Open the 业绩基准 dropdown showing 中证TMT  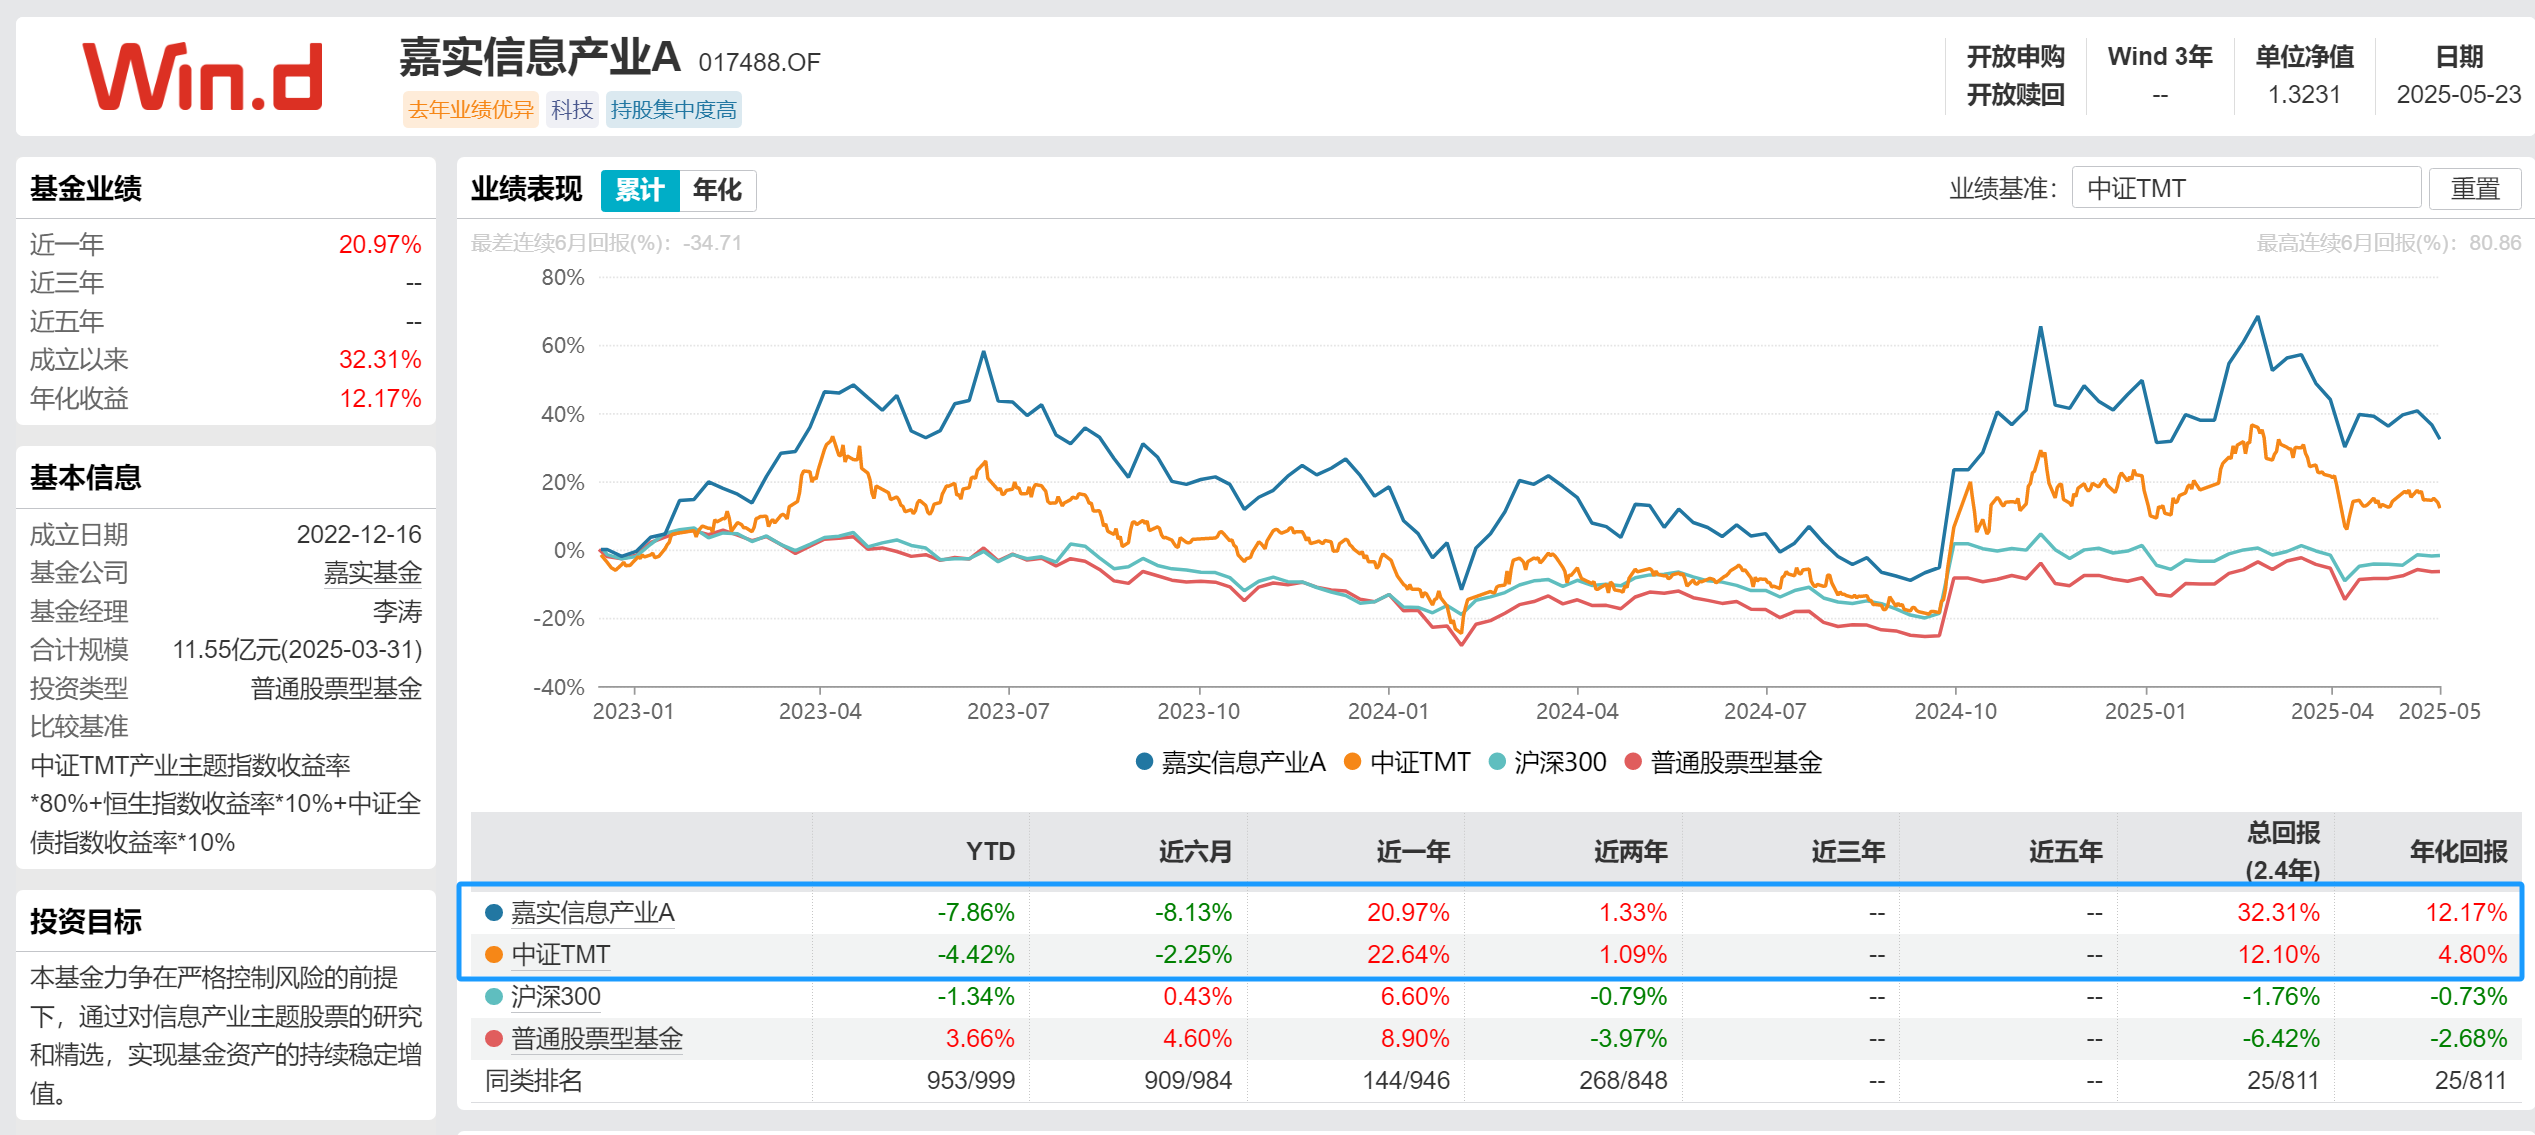(x=2245, y=188)
